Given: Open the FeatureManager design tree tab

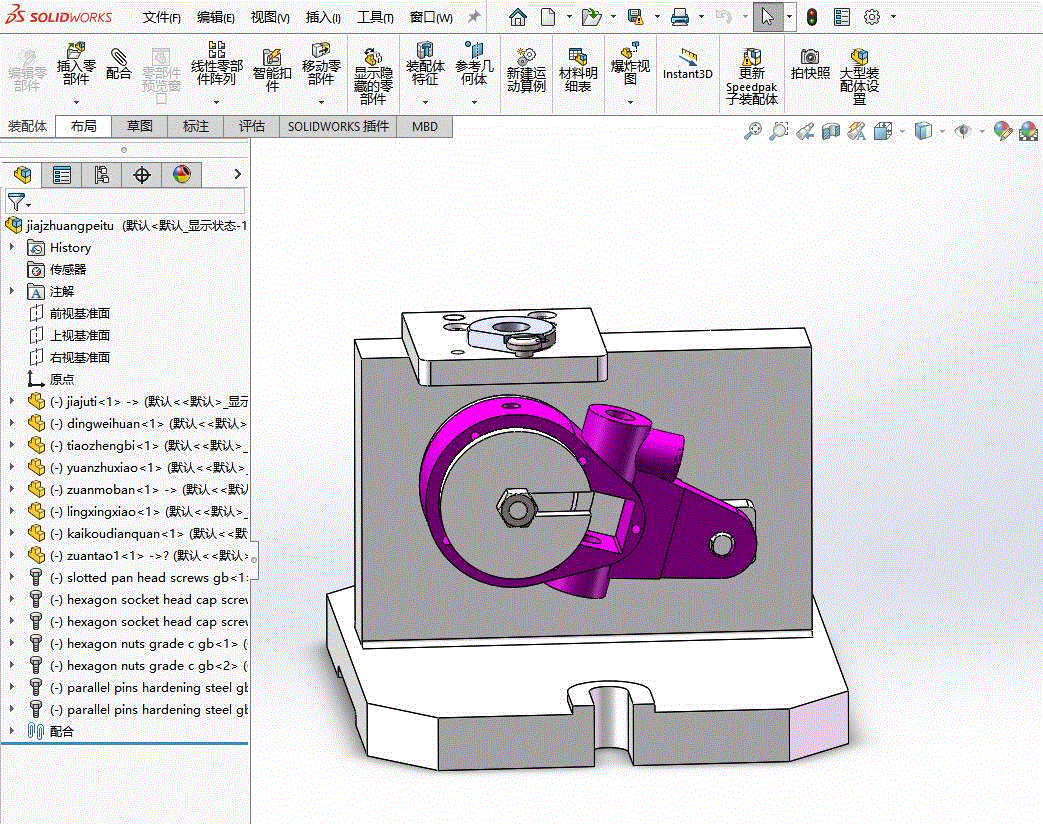Looking at the screenshot, I should point(22,174).
